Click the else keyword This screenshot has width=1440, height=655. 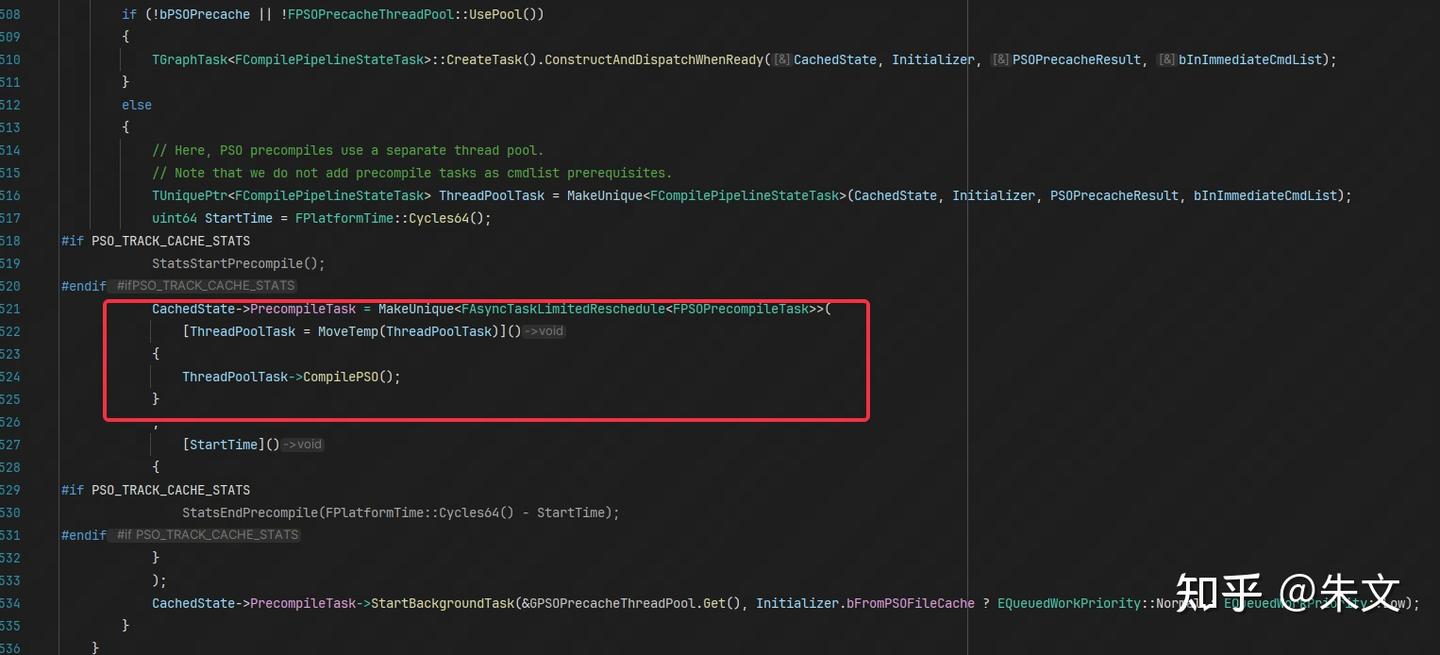pos(137,105)
